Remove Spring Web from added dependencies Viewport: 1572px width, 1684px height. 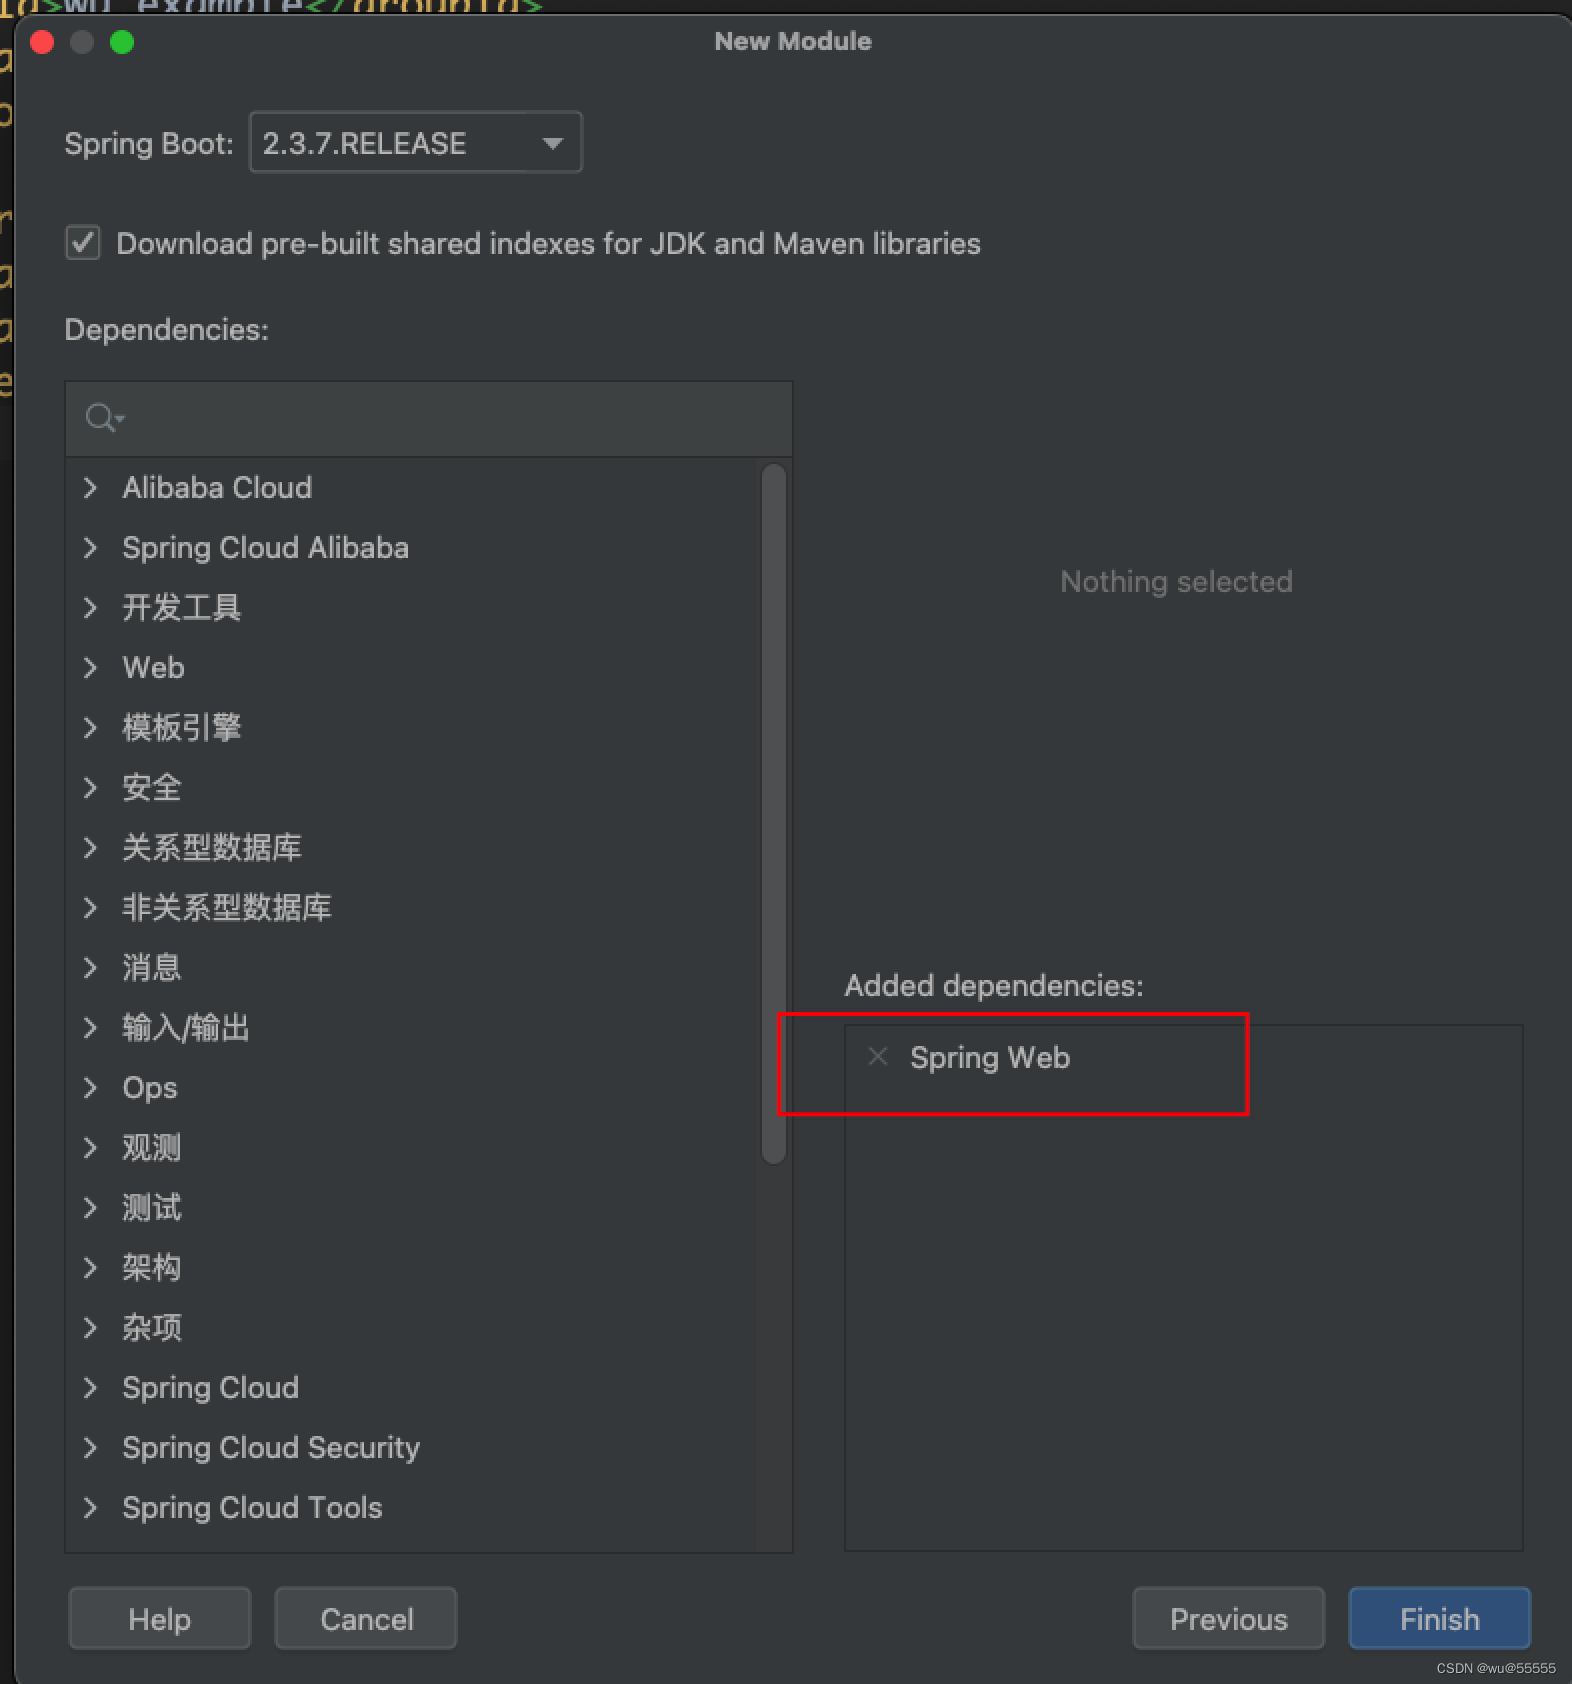point(878,1057)
